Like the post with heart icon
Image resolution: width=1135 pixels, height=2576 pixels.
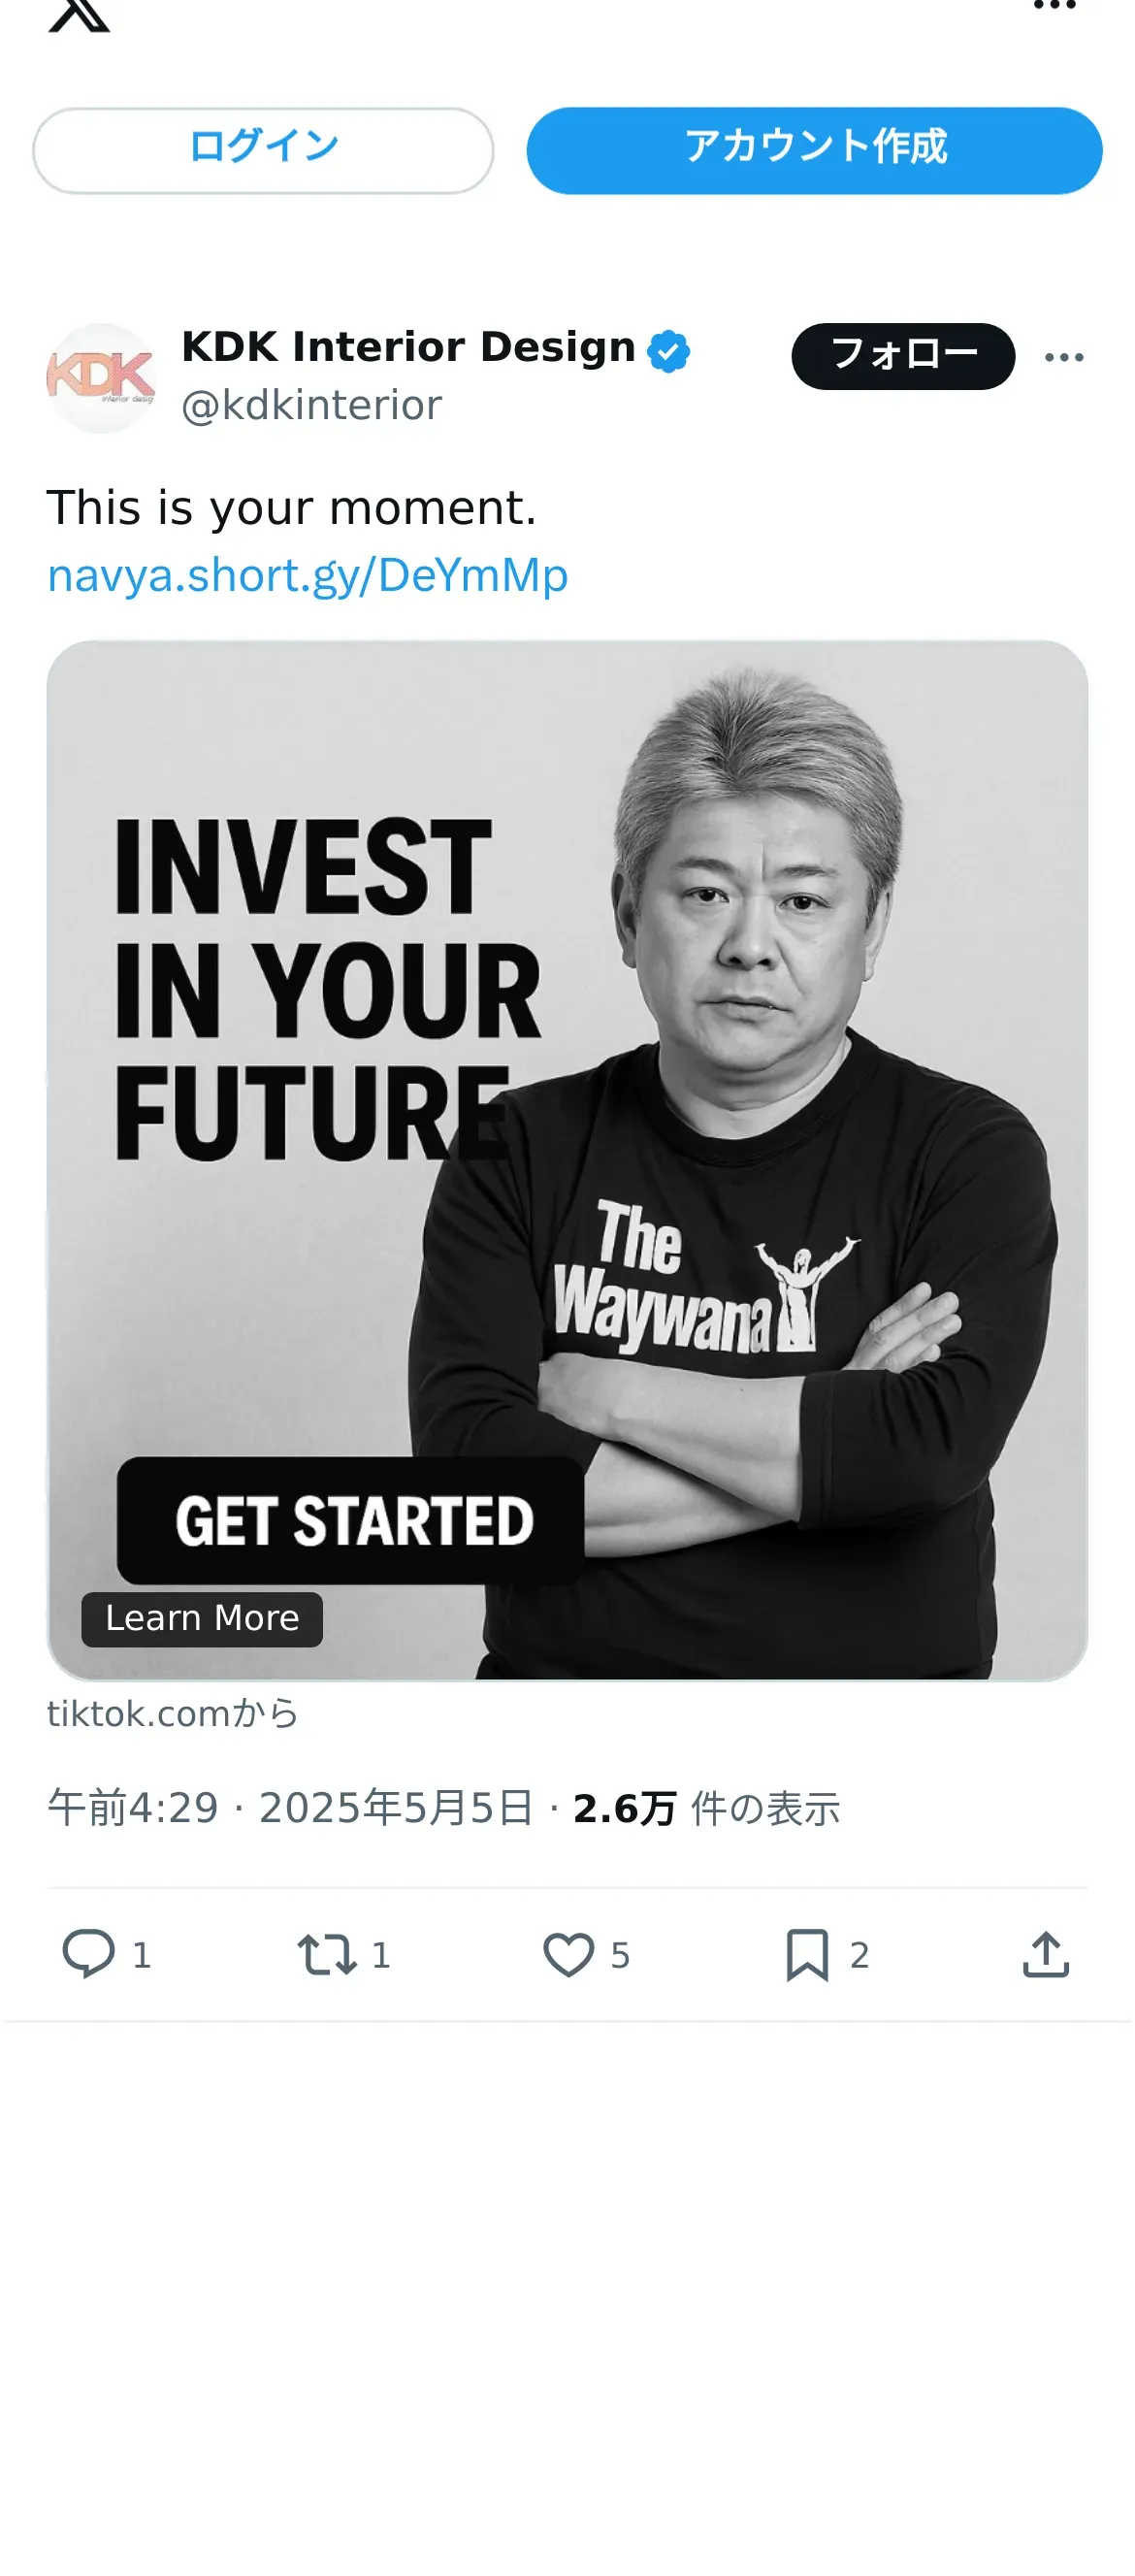(568, 1954)
